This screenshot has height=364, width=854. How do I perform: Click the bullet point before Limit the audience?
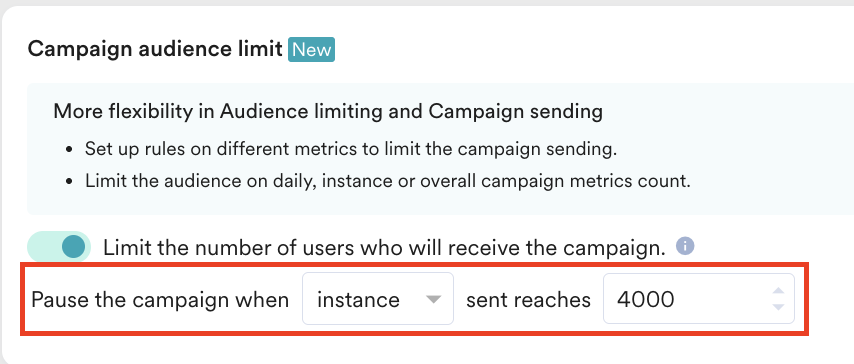(69, 181)
